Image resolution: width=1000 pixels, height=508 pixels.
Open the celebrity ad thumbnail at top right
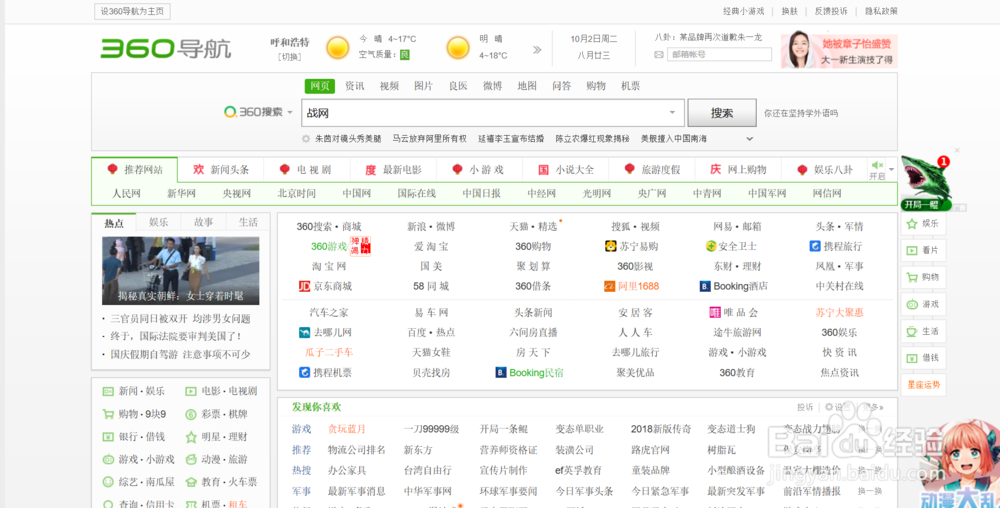coord(839,51)
